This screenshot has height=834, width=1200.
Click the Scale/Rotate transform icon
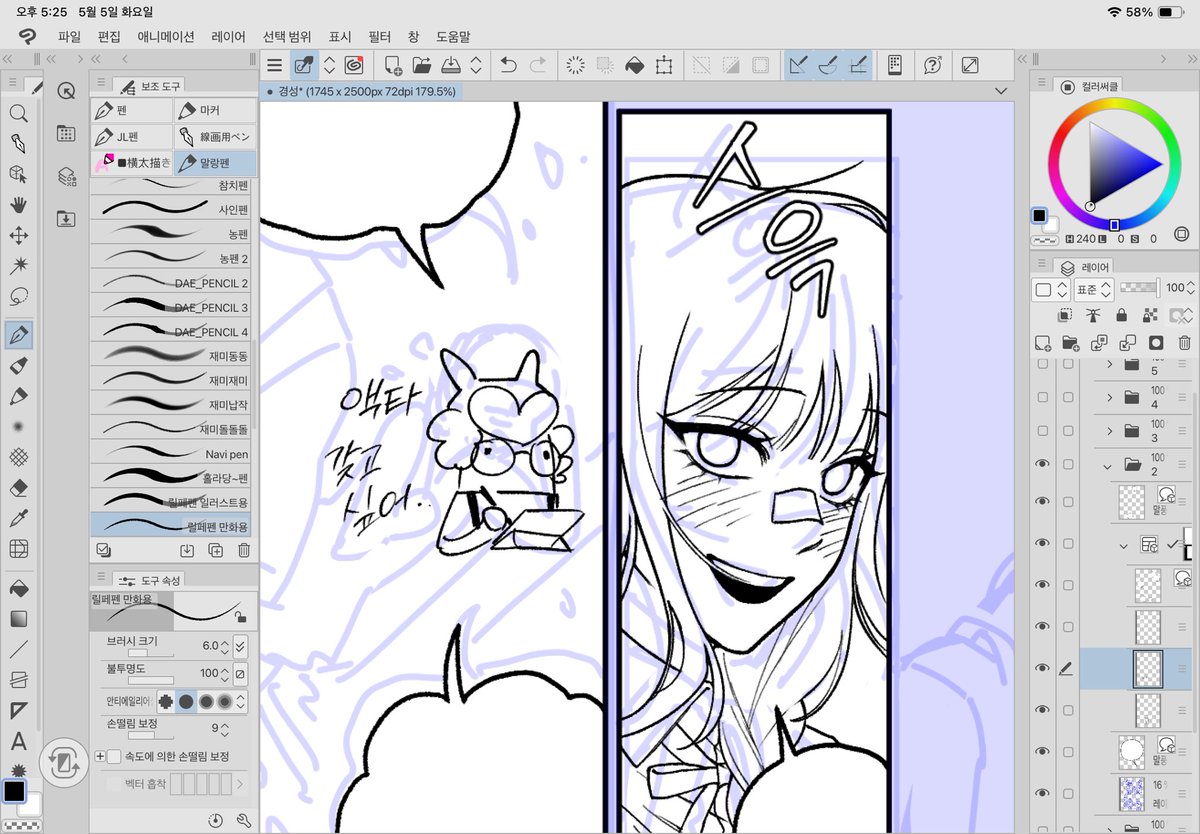coord(664,65)
